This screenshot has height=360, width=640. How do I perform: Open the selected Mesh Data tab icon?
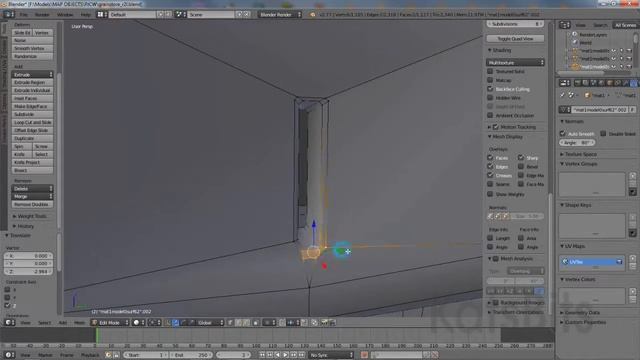coord(633,83)
